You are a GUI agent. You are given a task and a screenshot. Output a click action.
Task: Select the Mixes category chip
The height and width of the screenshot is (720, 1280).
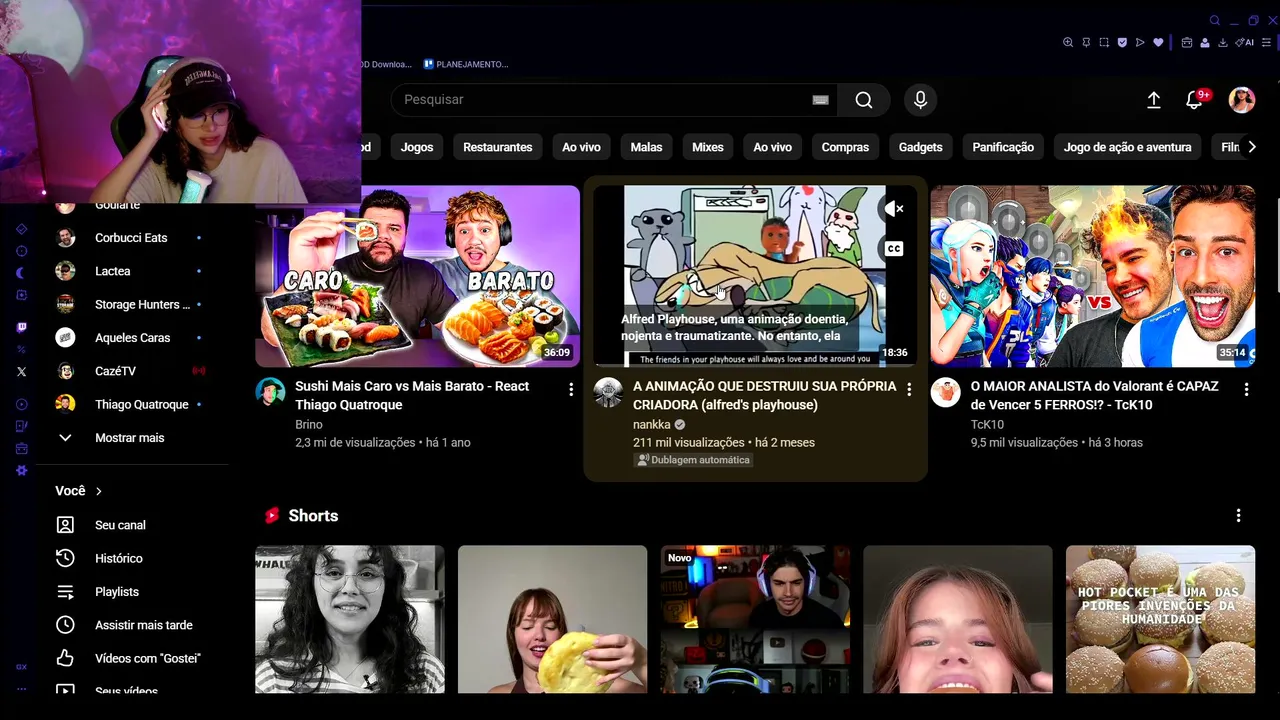coord(707,147)
